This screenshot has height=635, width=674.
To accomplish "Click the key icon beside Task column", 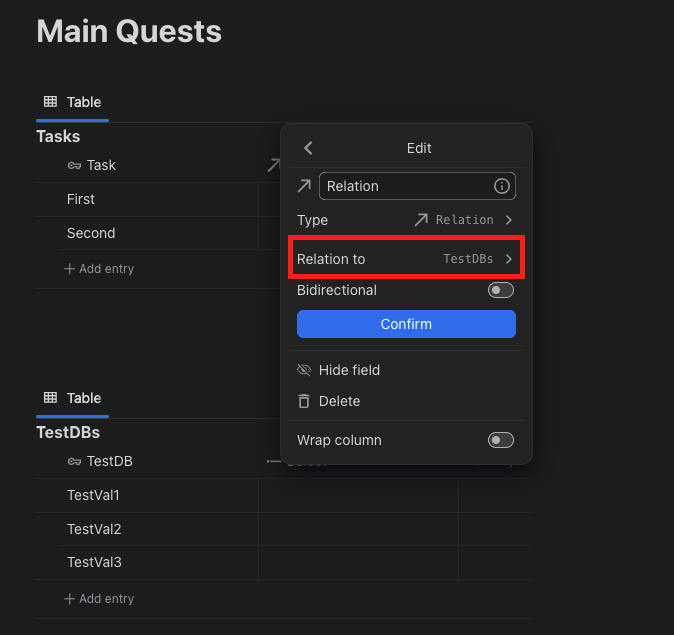I will [x=74, y=165].
